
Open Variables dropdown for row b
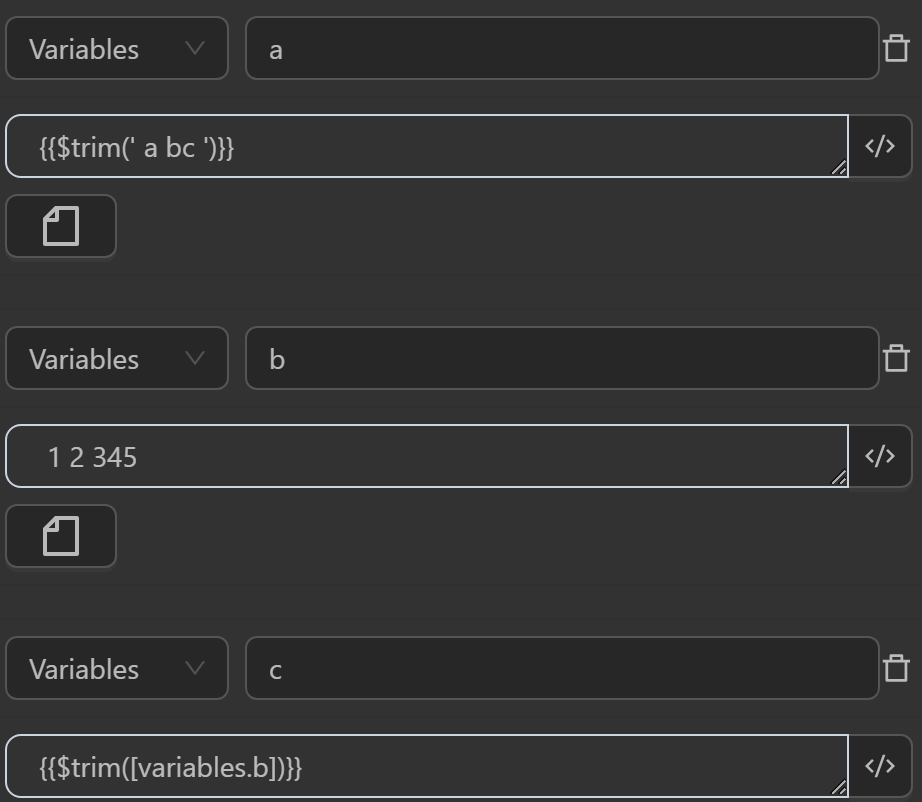pyautogui.click(x=117, y=359)
